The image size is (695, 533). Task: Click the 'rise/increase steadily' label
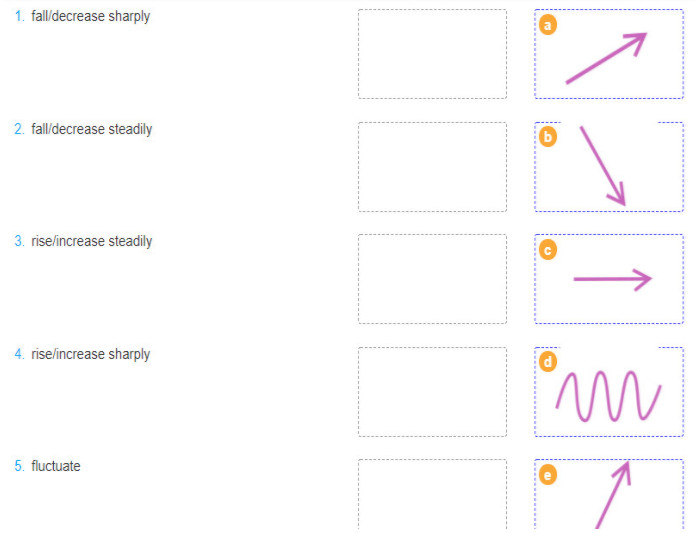[x=92, y=242]
